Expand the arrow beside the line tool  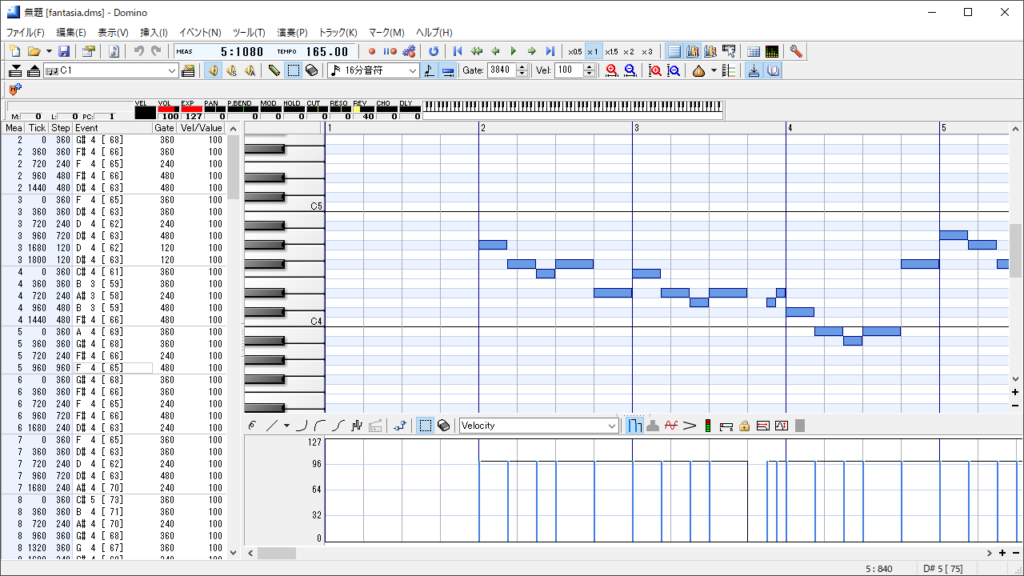pos(287,426)
